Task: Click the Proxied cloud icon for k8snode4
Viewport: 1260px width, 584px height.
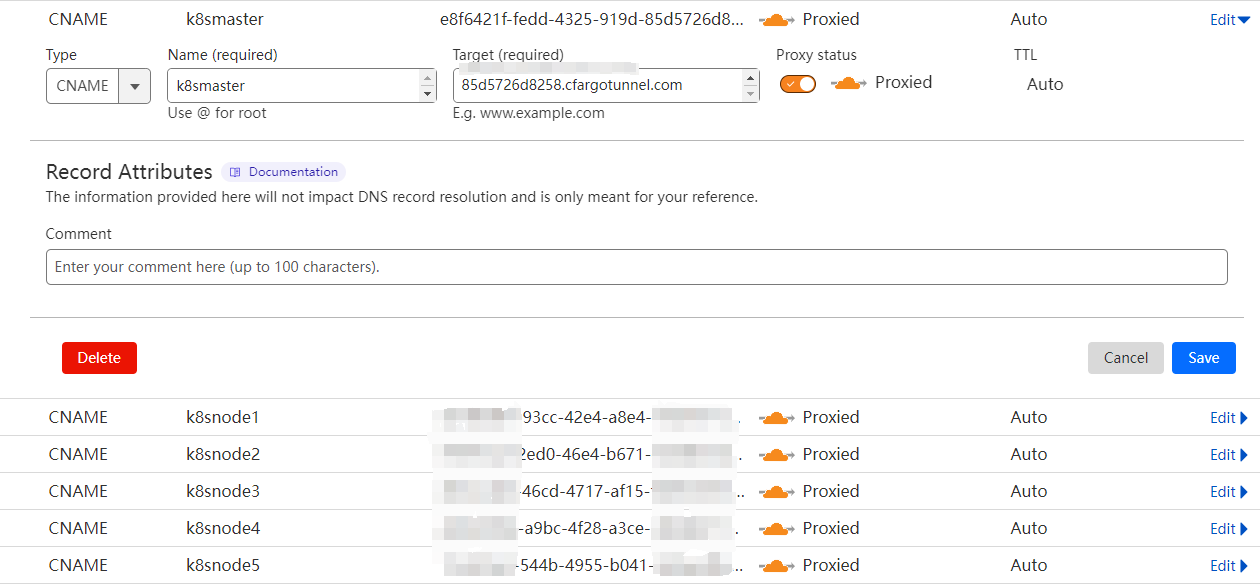Action: [x=775, y=528]
